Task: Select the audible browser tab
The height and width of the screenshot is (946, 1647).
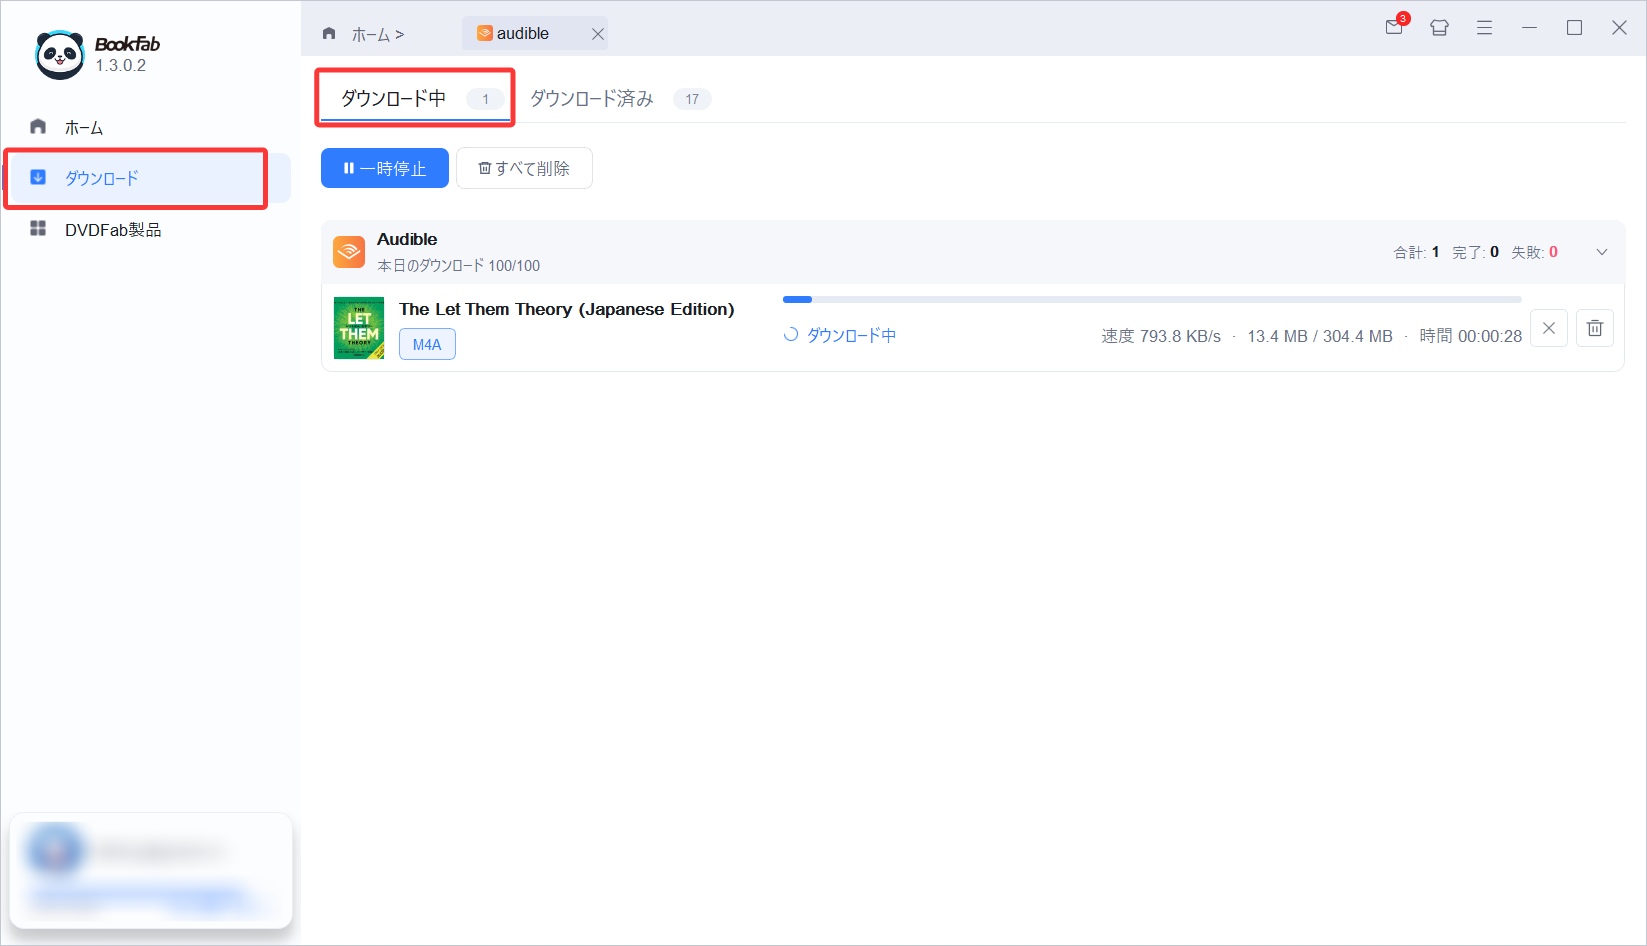Action: [x=535, y=34]
